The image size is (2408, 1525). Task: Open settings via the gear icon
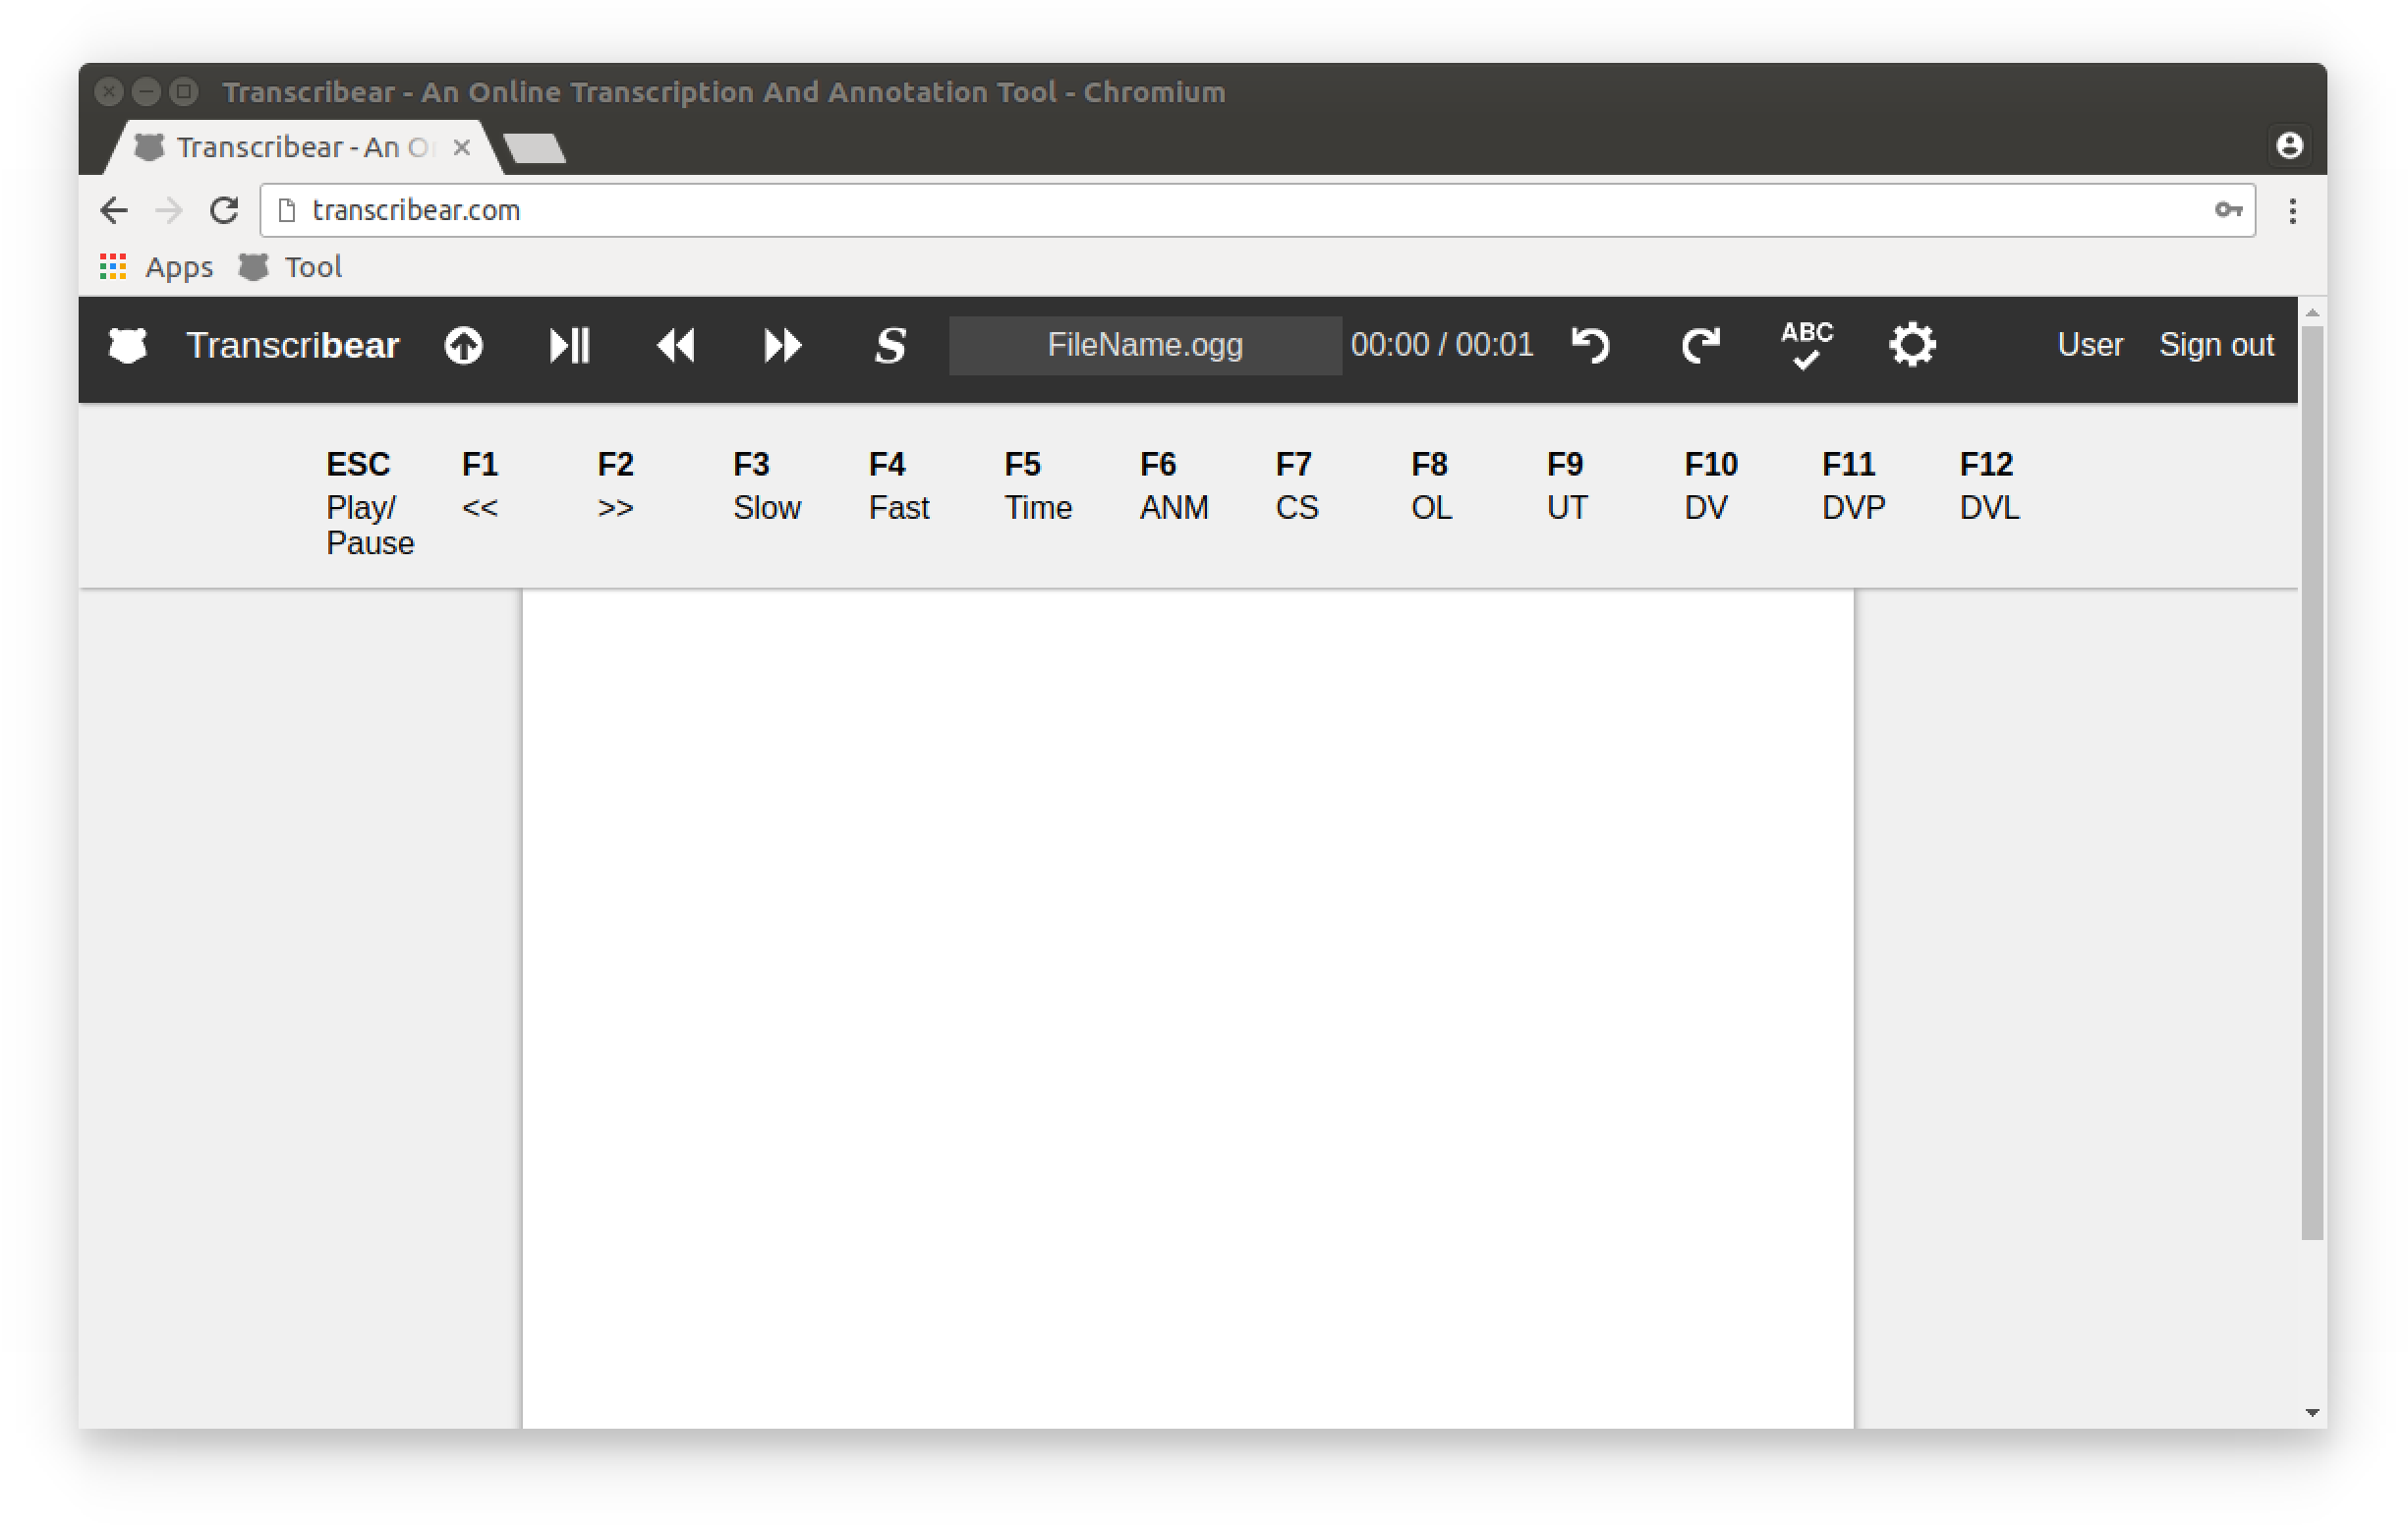[x=1912, y=345]
